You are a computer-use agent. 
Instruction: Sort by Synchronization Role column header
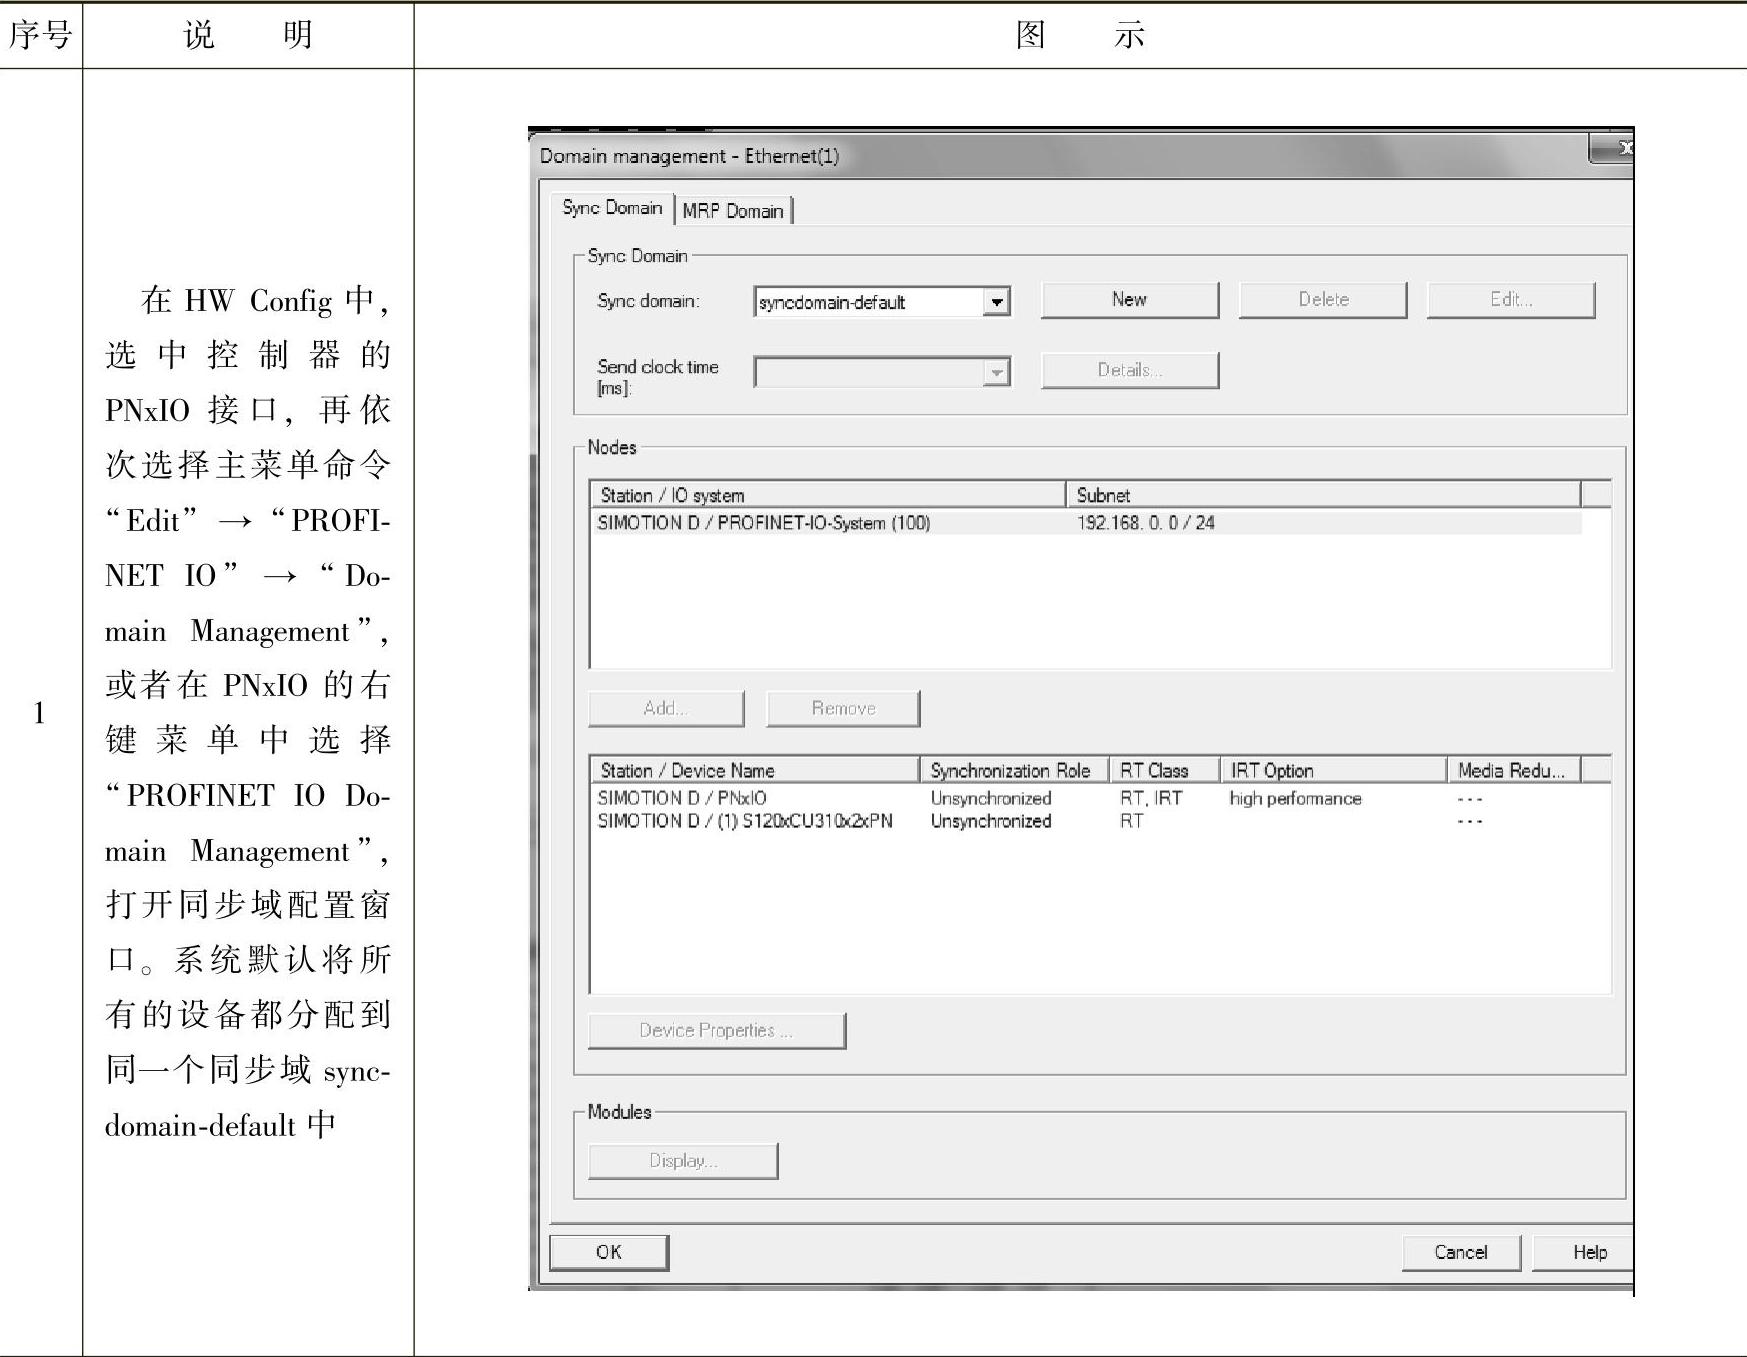point(1010,770)
